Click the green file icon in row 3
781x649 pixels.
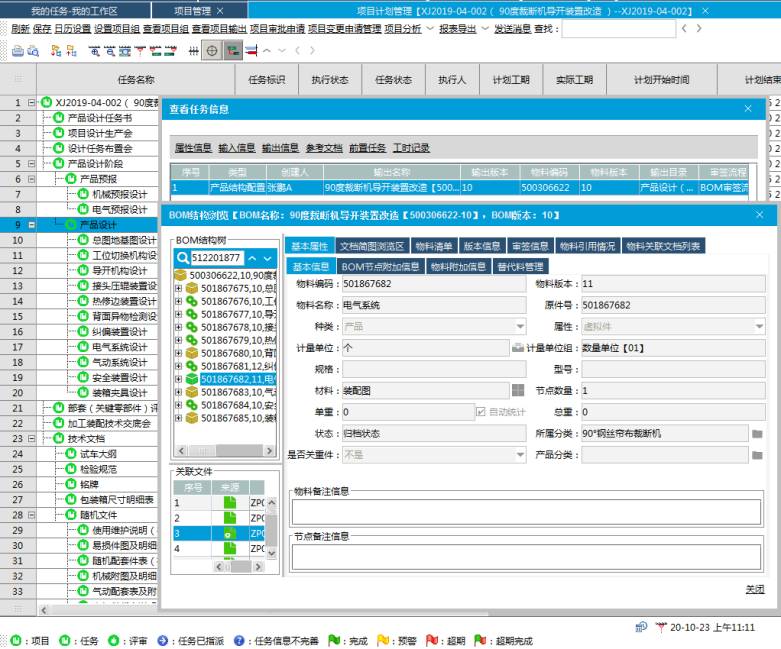coord(230,535)
